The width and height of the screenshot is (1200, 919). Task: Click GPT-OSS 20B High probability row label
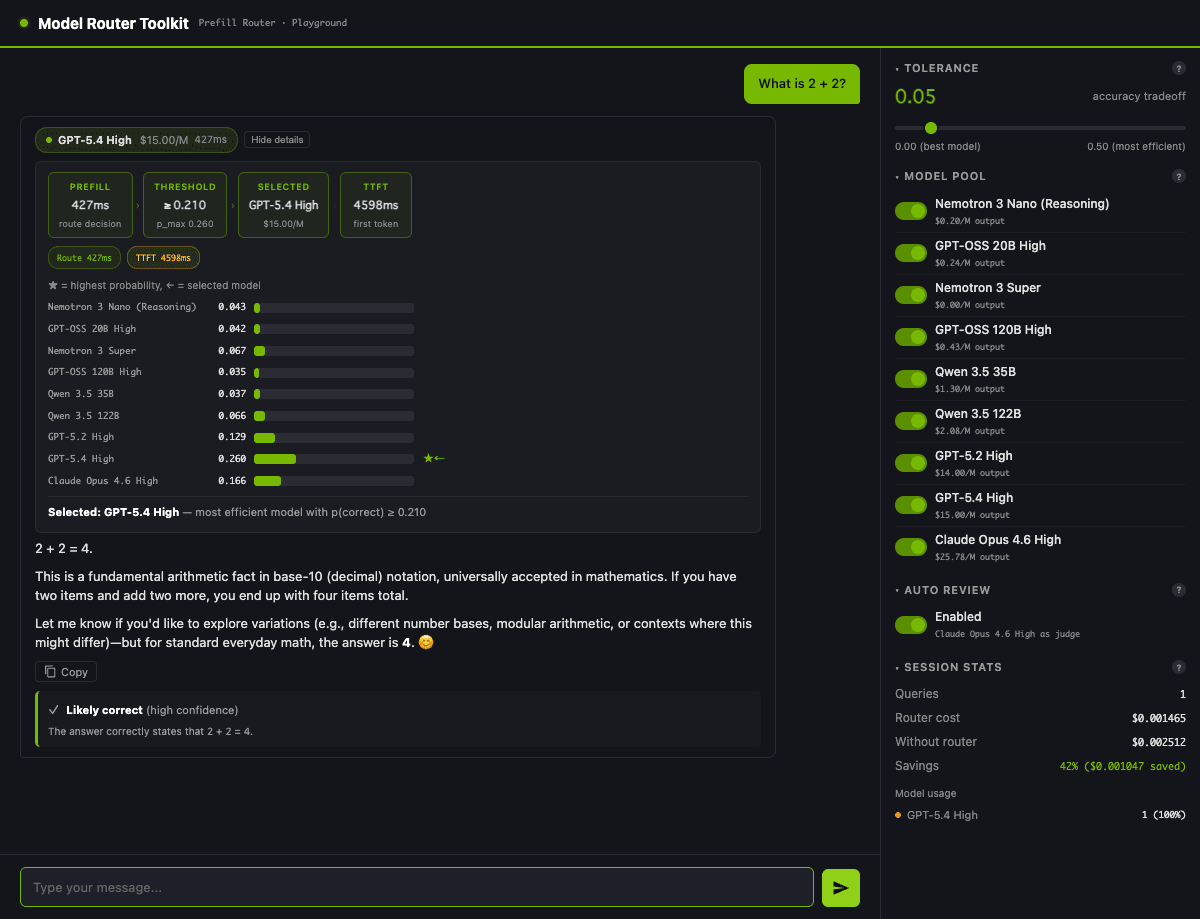click(x=92, y=329)
